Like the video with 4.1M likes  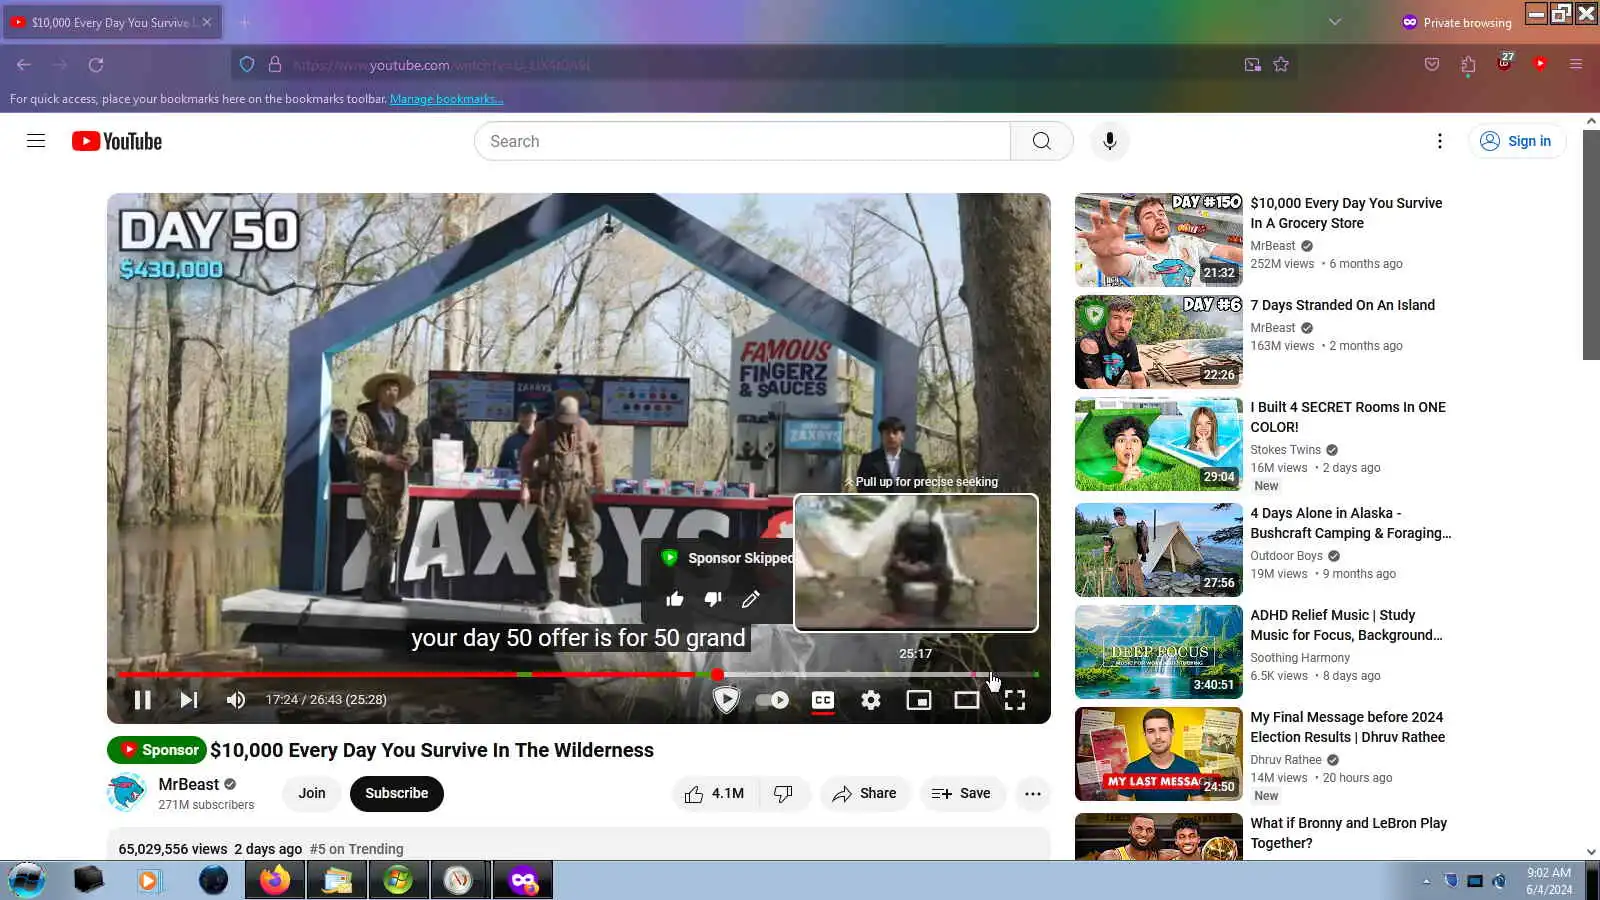pyautogui.click(x=715, y=794)
